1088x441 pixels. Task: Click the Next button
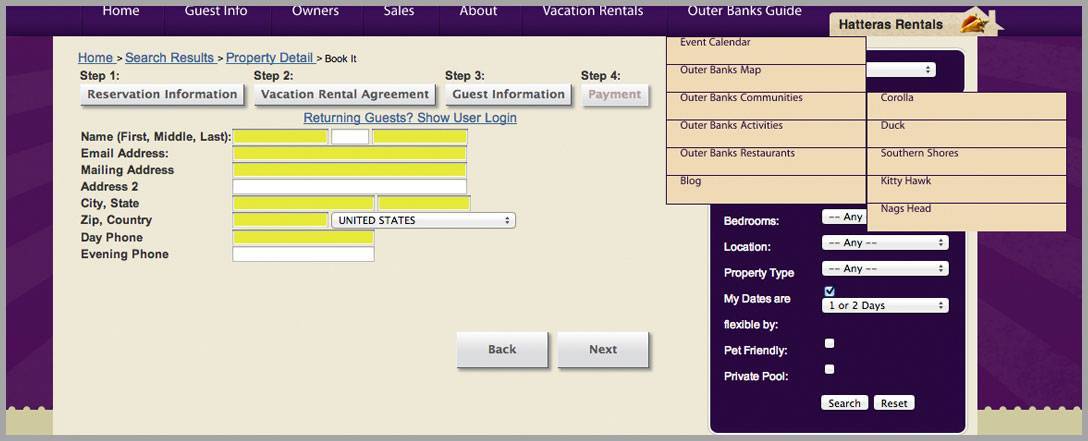pyautogui.click(x=603, y=349)
